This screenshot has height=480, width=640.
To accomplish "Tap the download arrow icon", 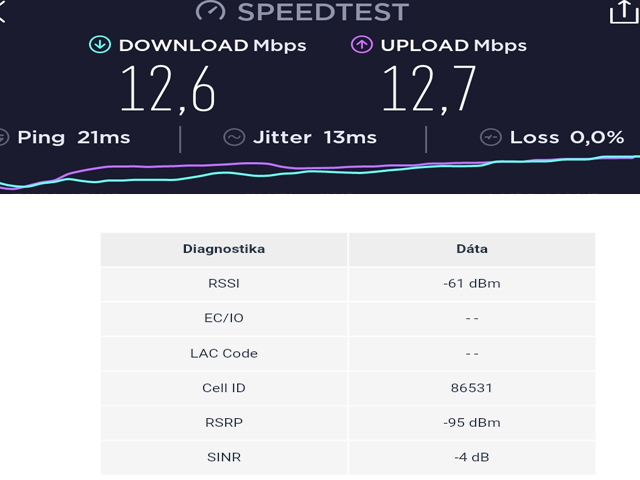I will coord(100,45).
